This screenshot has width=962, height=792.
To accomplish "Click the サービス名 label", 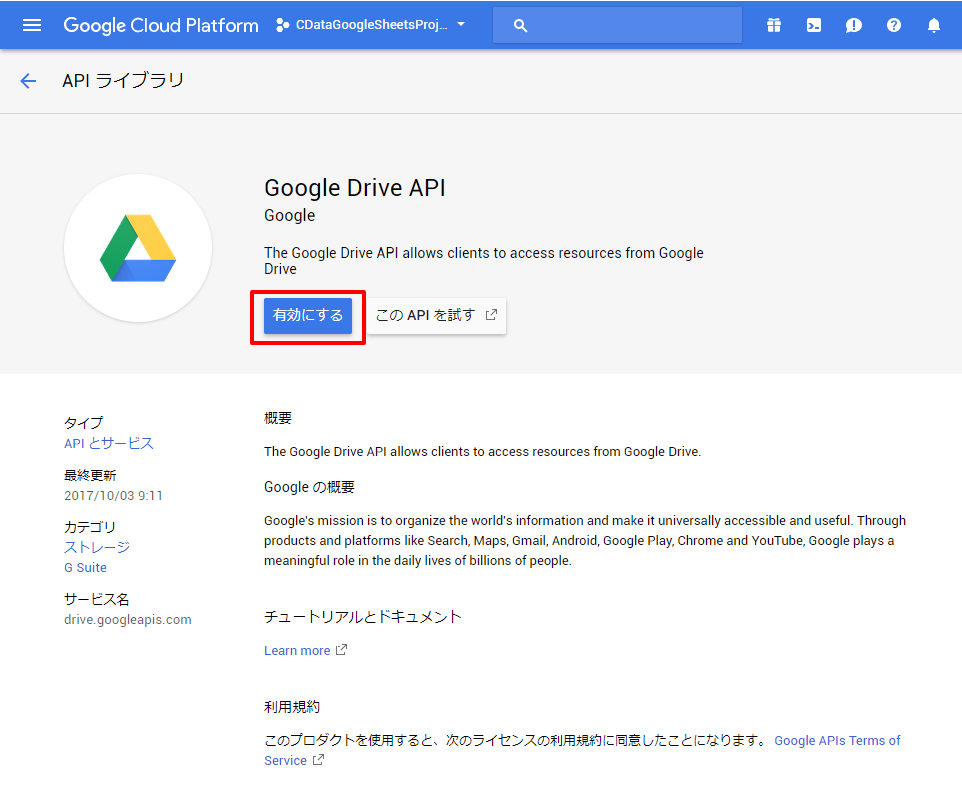I will tap(96, 599).
